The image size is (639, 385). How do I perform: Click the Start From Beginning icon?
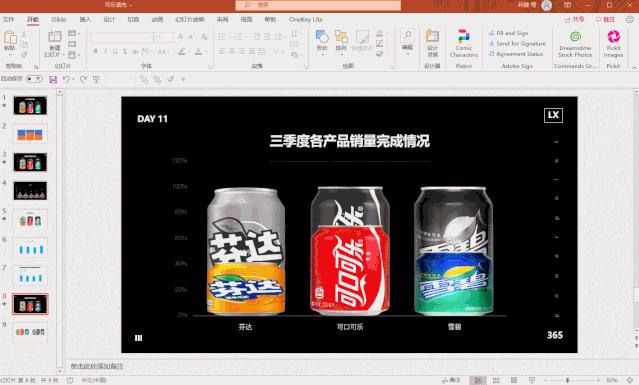pyautogui.click(x=96, y=79)
